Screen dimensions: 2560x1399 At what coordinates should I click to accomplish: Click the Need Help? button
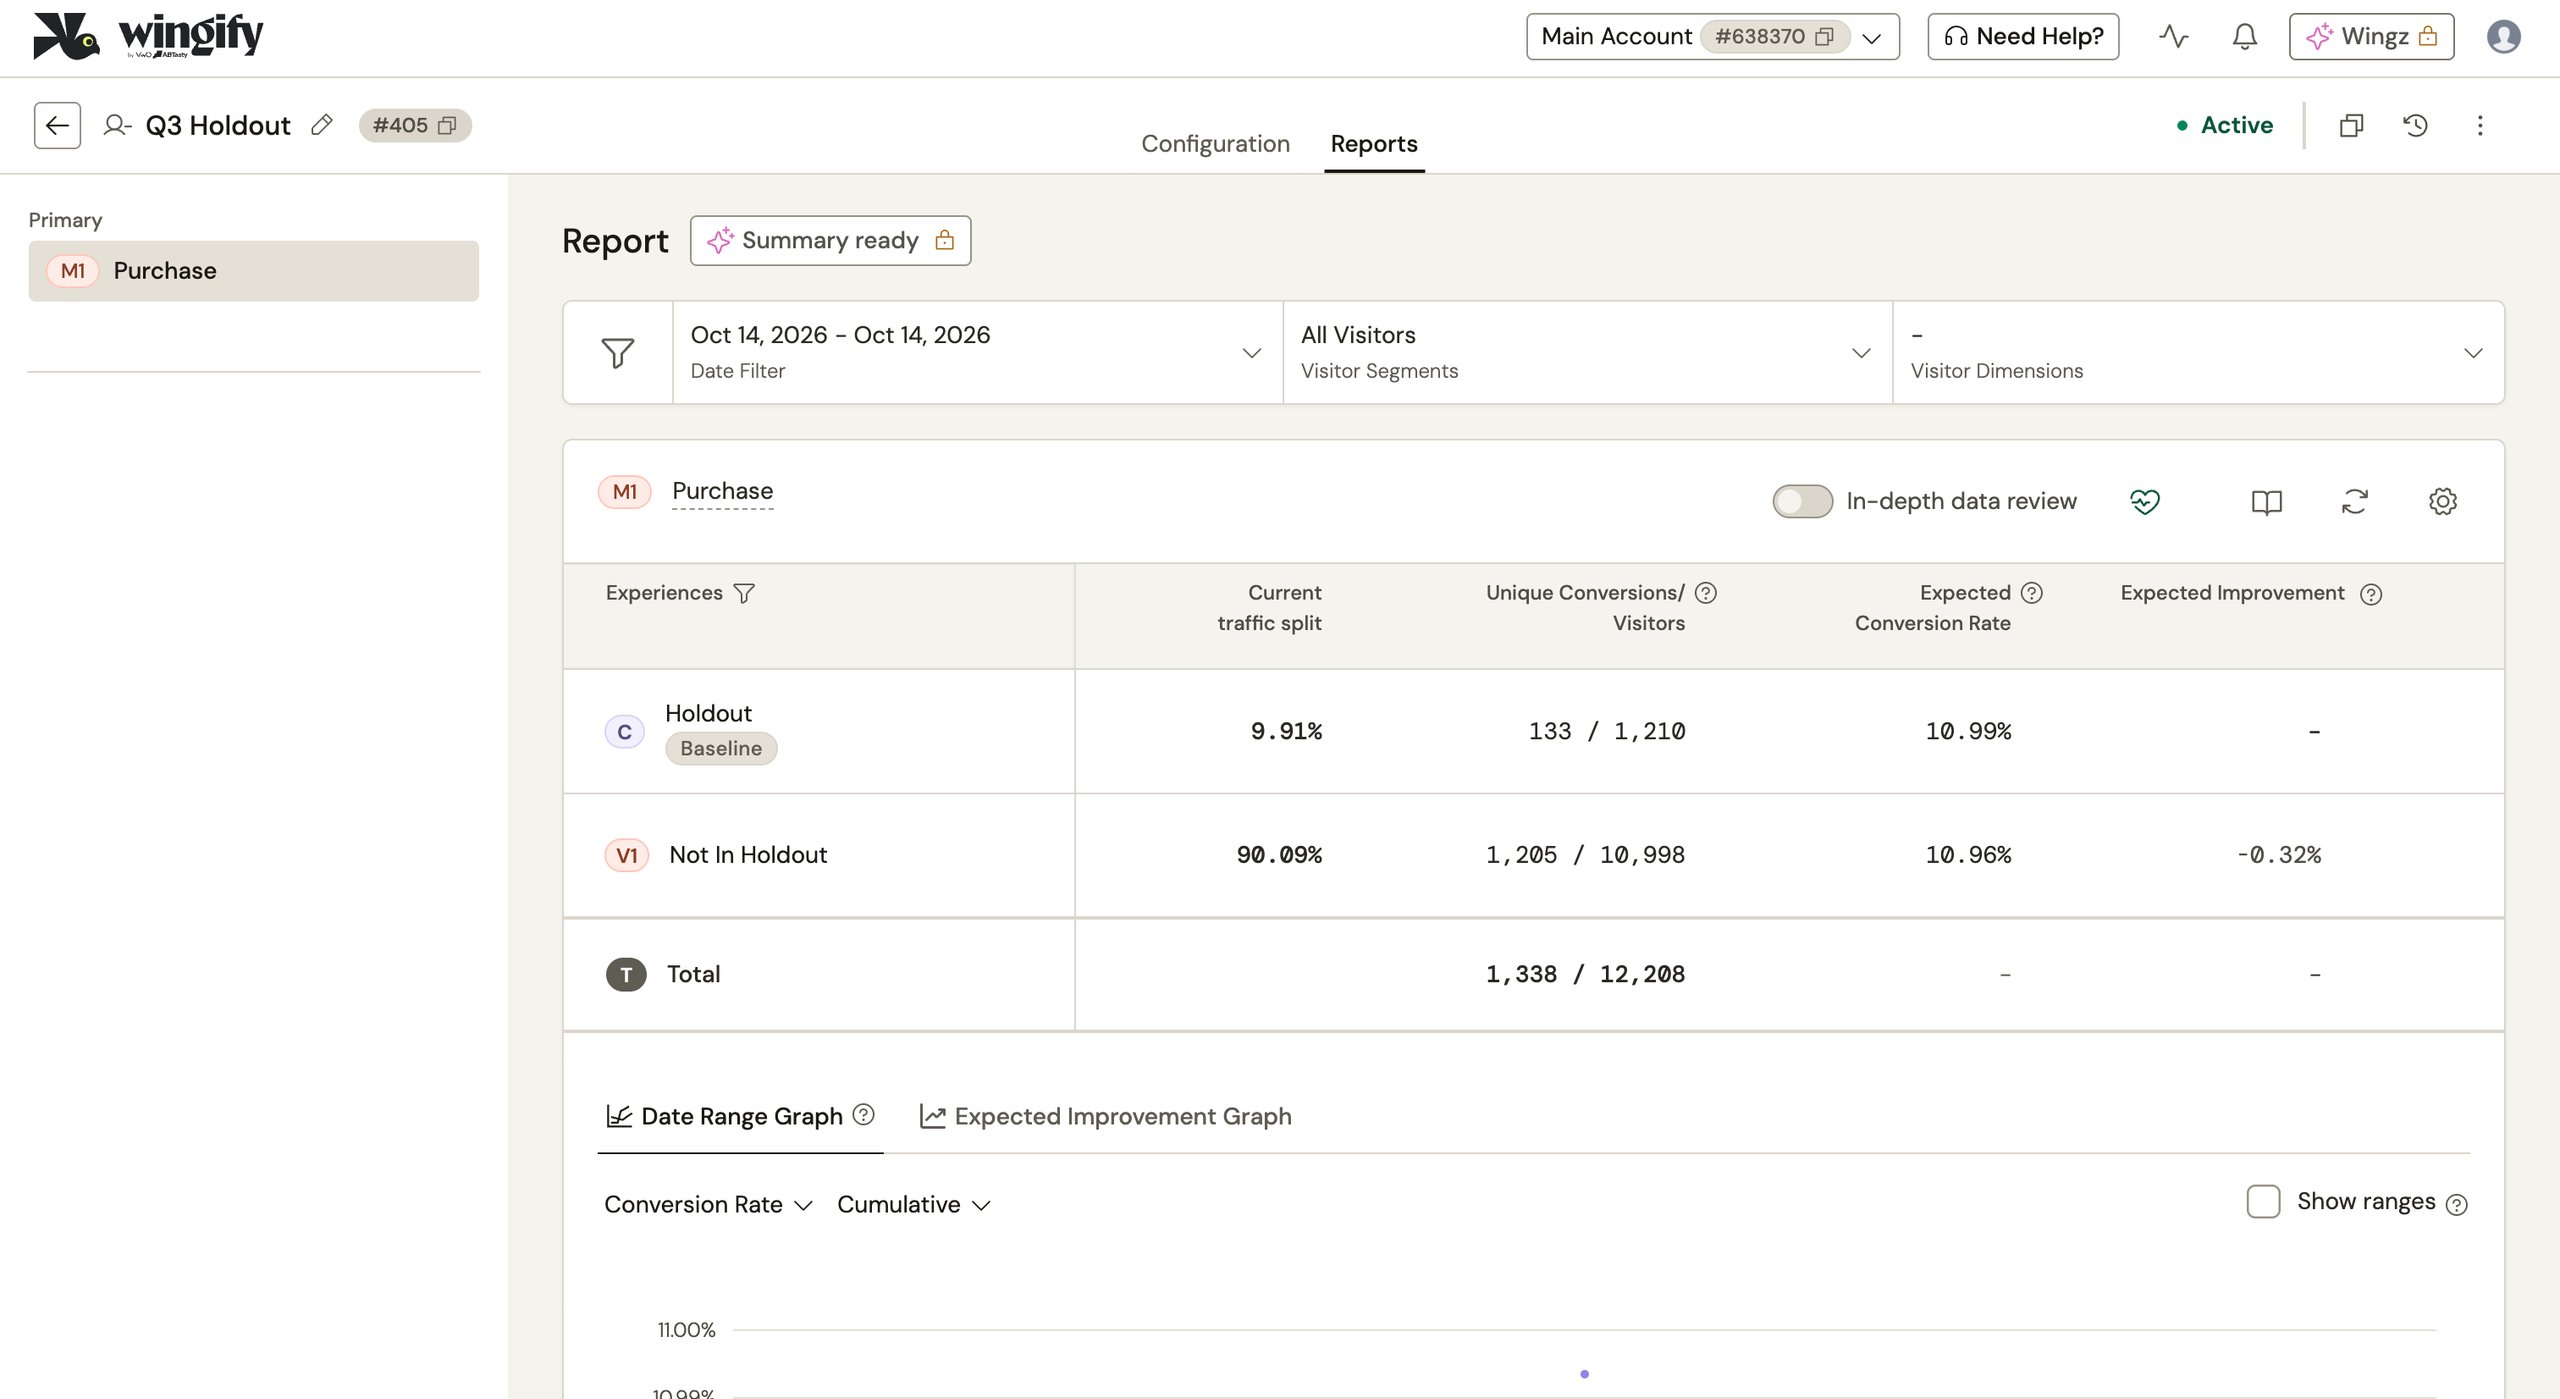[x=2023, y=37]
